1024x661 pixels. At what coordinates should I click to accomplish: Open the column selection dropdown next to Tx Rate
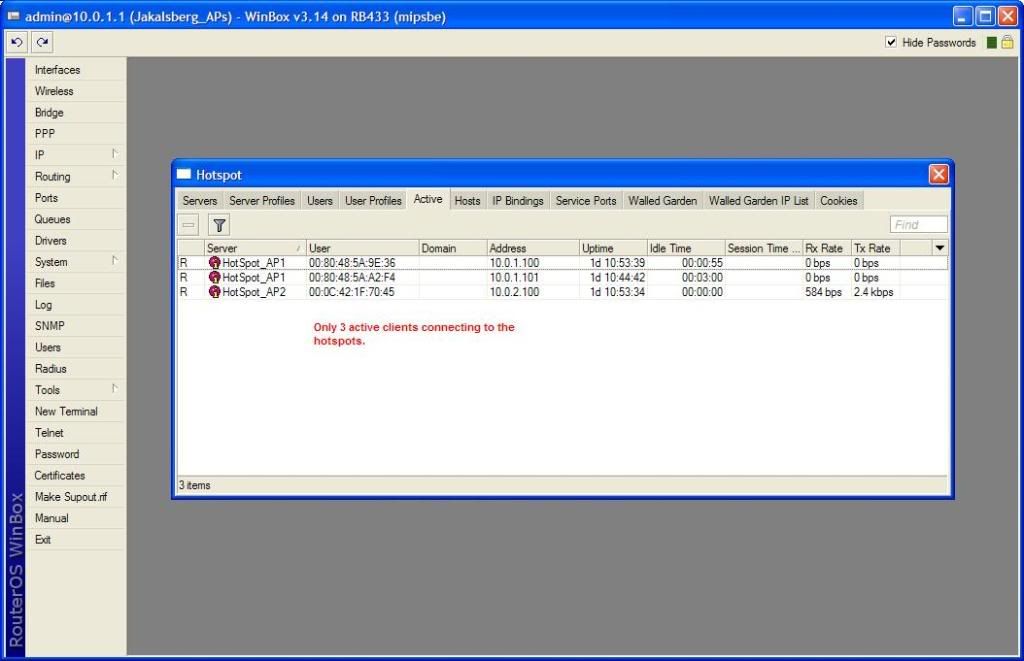938,247
